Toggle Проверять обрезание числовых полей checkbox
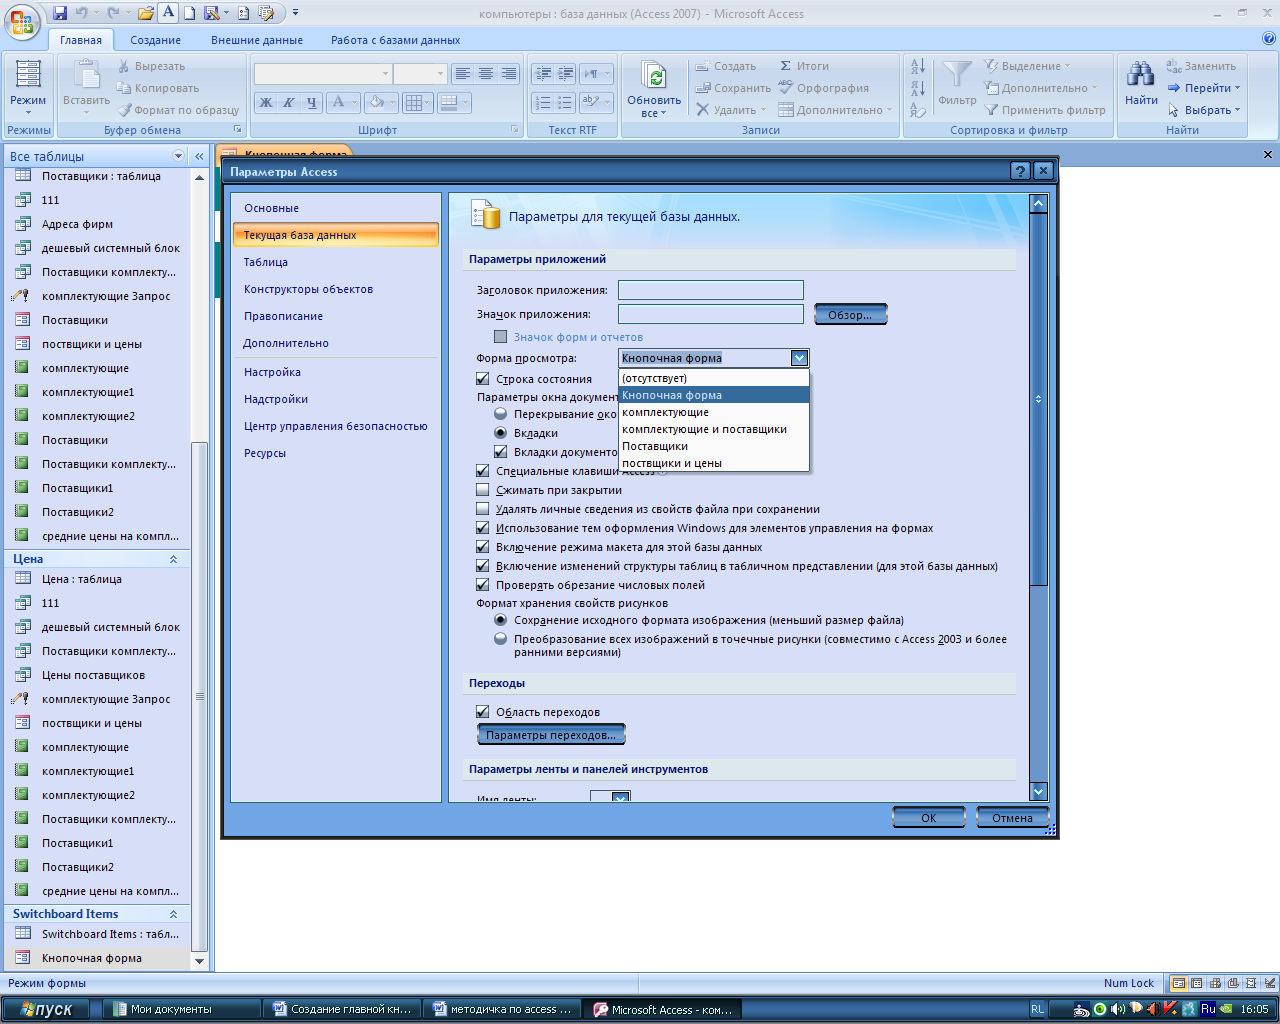1280x1024 pixels. 483,585
